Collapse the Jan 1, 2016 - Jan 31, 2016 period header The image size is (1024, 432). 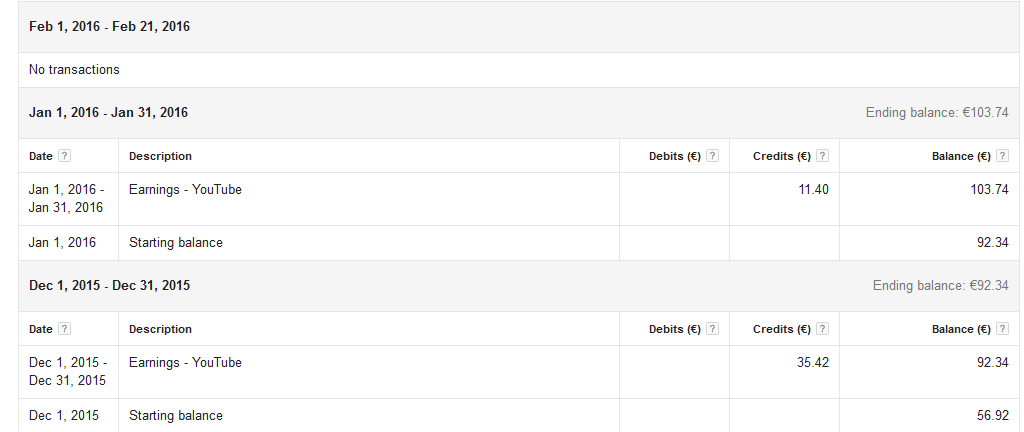[x=109, y=113]
